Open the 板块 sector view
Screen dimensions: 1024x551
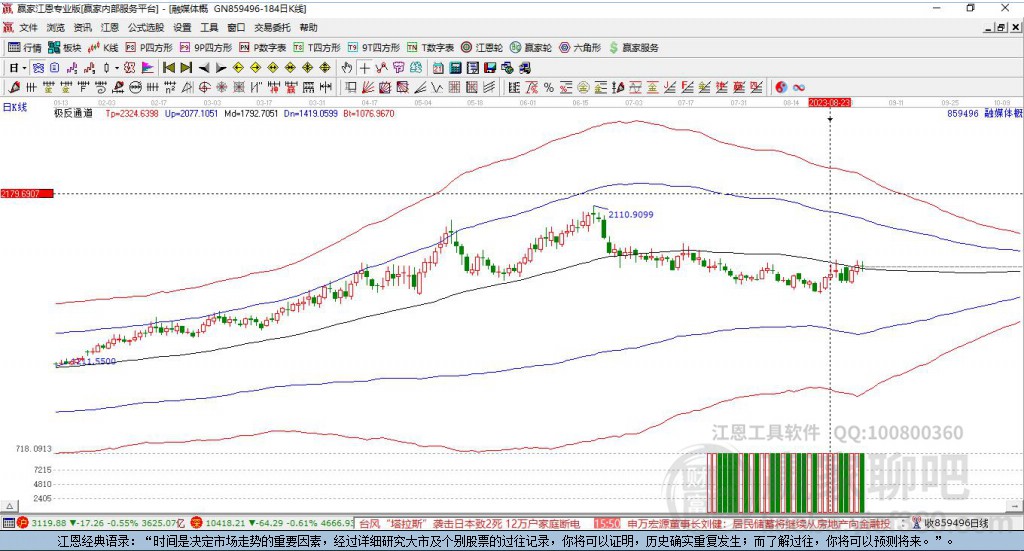click(65, 48)
